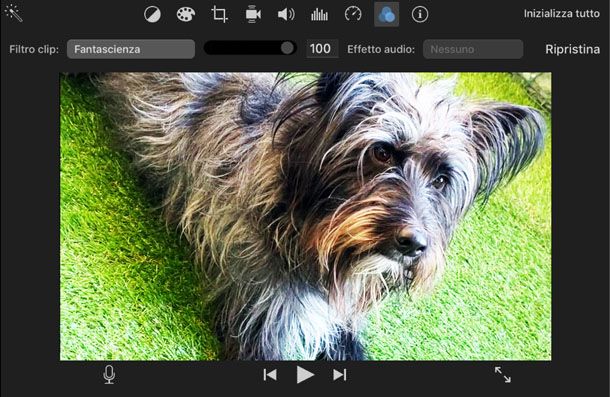This screenshot has height=397, width=610.
Task: Click the filter amount field showing 100
Action: 322,49
